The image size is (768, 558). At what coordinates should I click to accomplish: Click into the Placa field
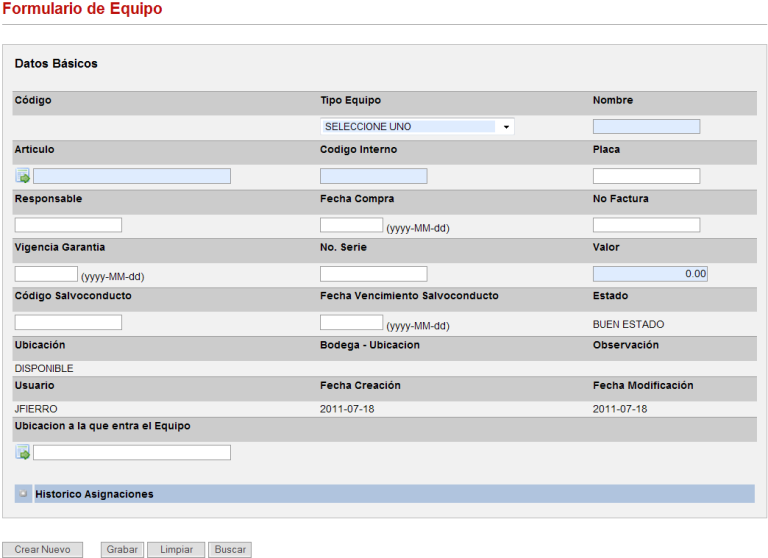pyautogui.click(x=646, y=177)
